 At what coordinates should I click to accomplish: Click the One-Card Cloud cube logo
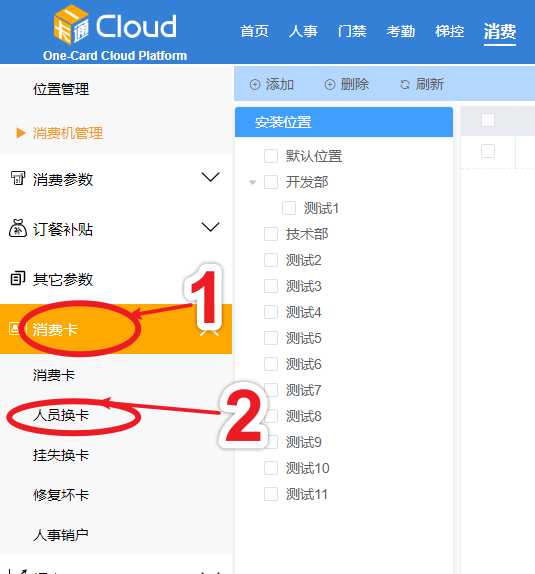[71, 25]
